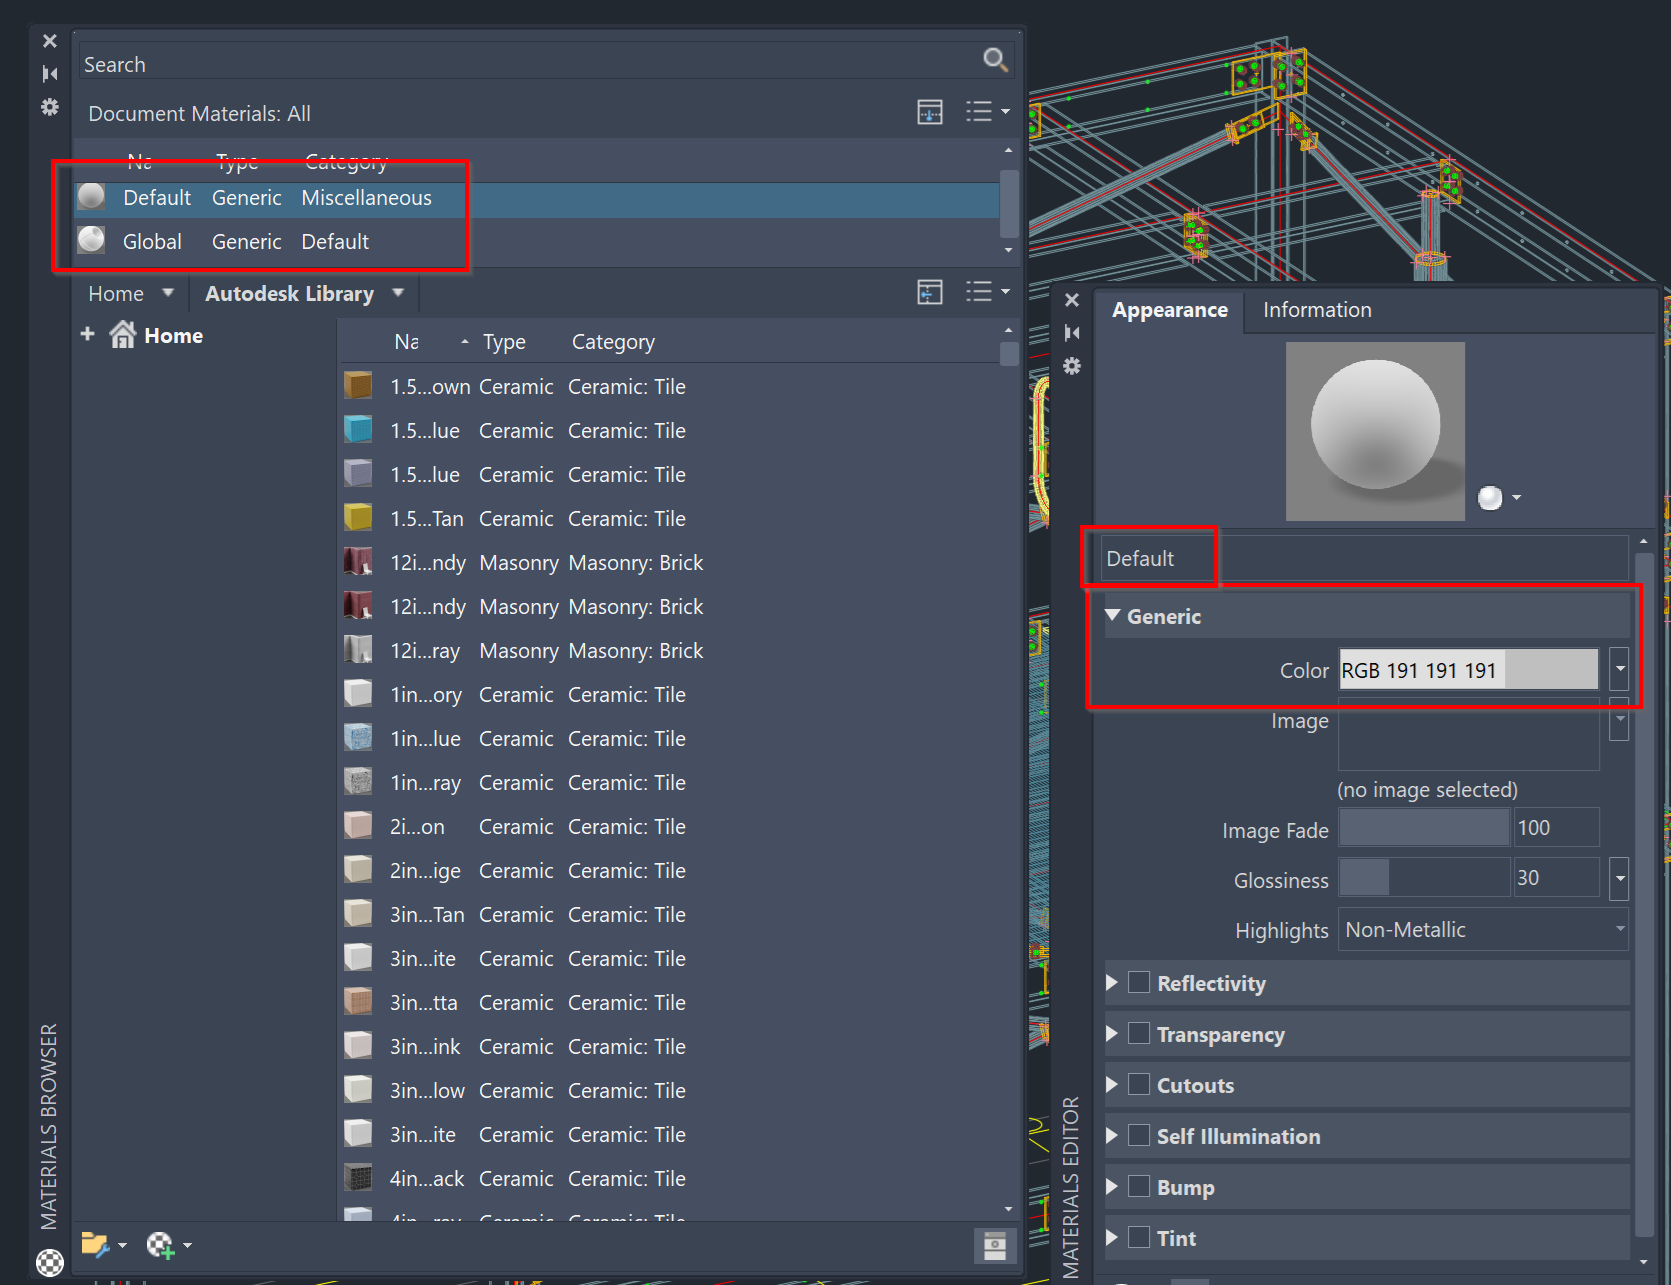Sort library materials by the Type column
The image size is (1671, 1285).
[x=504, y=341]
